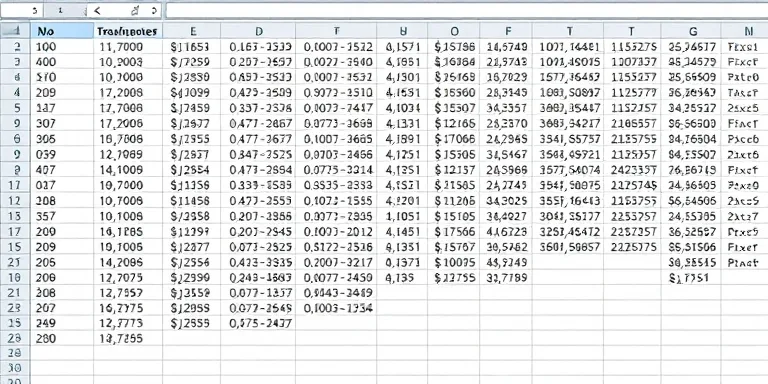768x384 pixels.
Task: Select column header G
Action: coord(692,31)
